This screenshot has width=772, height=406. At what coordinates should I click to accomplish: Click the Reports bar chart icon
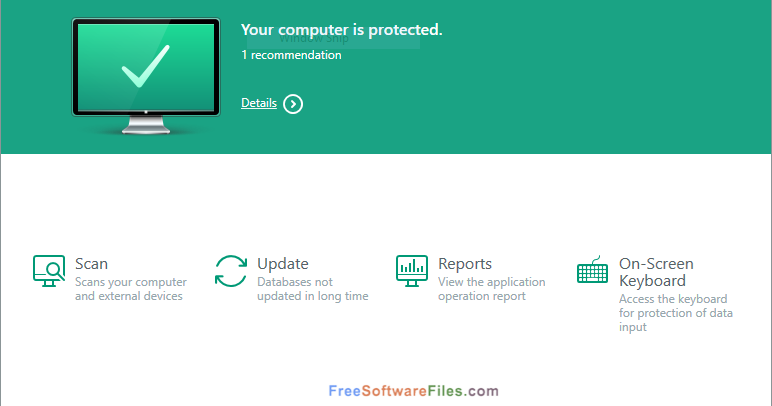[x=412, y=271]
